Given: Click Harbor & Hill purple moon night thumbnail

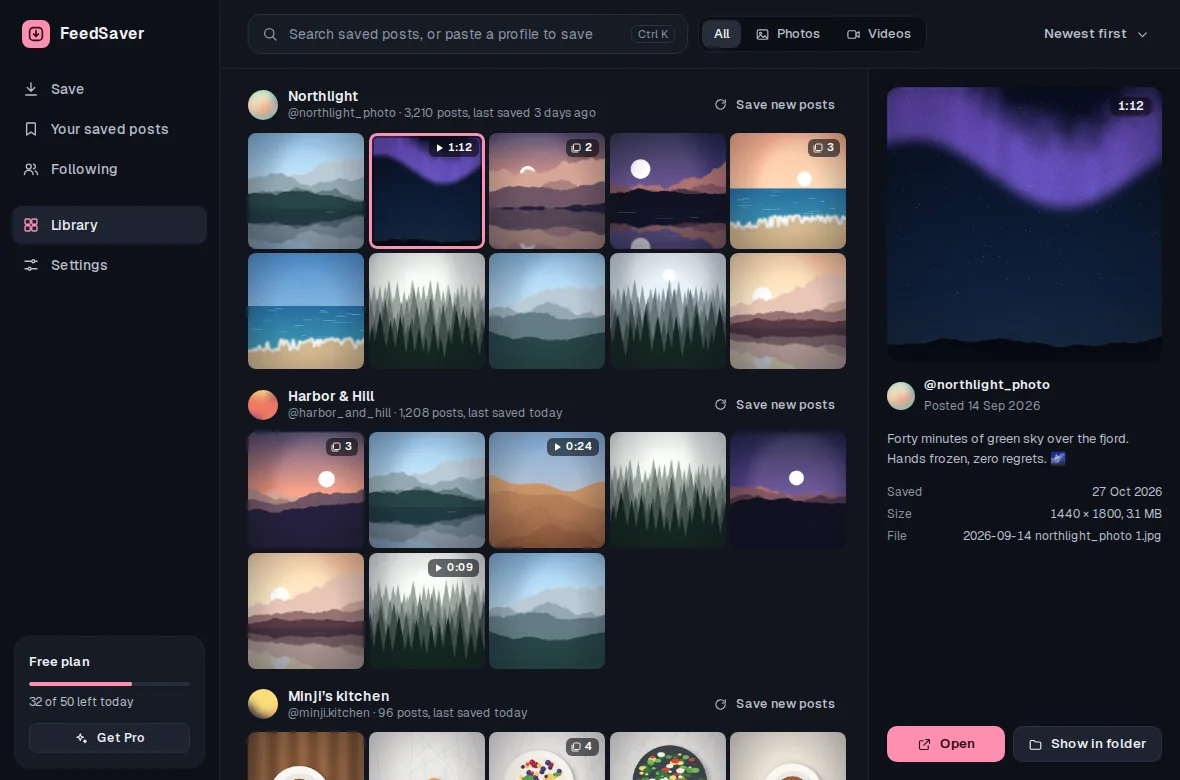Looking at the screenshot, I should (788, 489).
